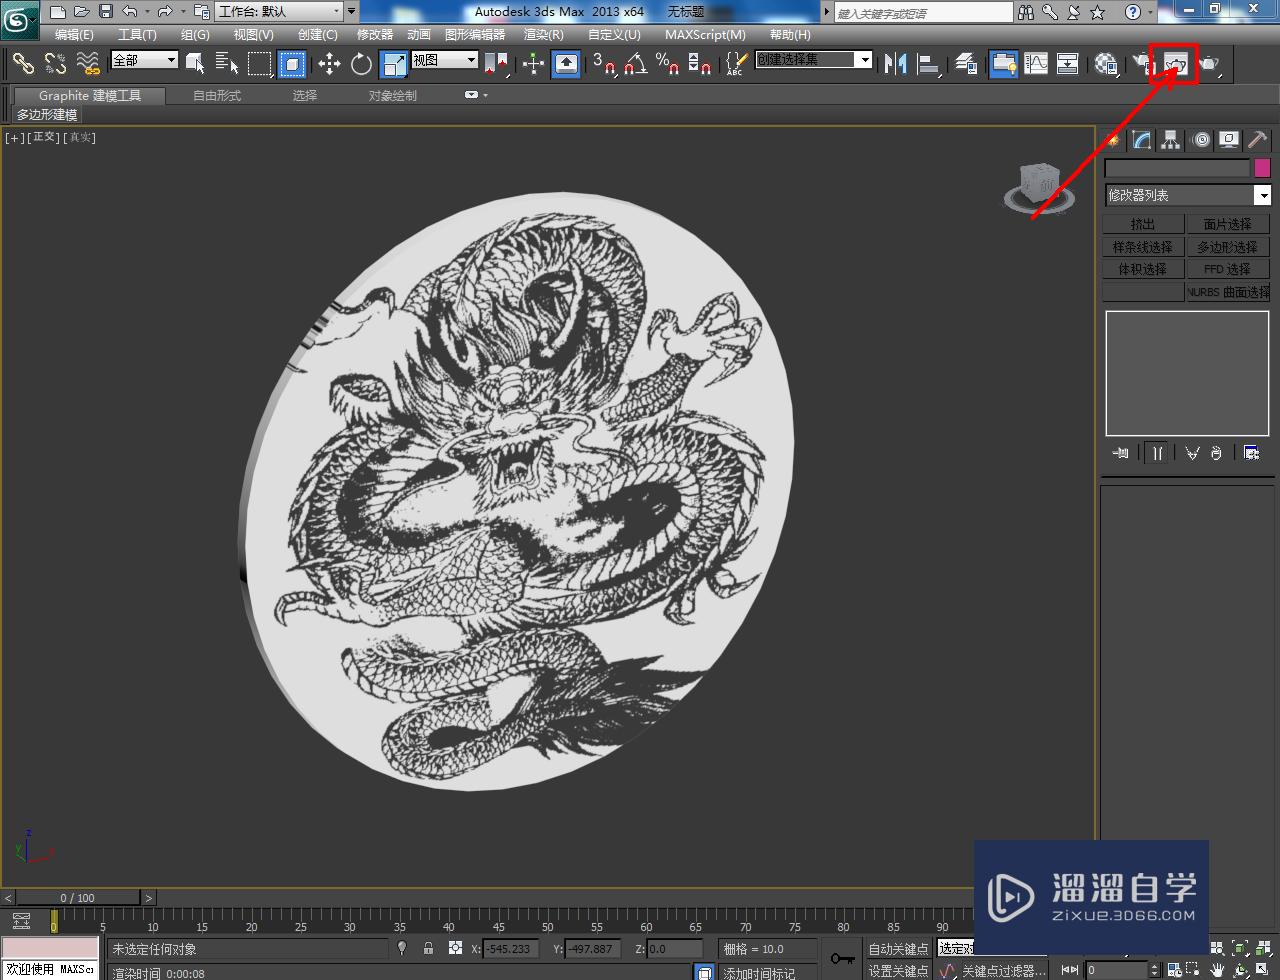Toggle 3D Snaps on or off
The image size is (1280, 980).
pos(603,64)
